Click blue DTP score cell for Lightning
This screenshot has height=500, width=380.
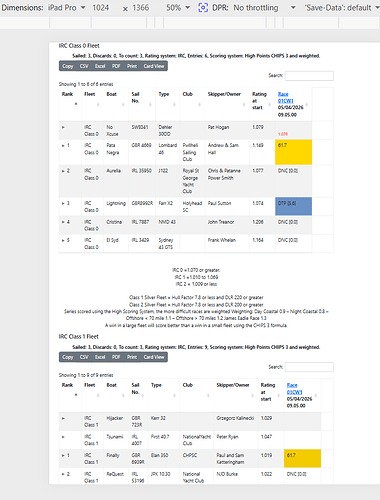[293, 206]
